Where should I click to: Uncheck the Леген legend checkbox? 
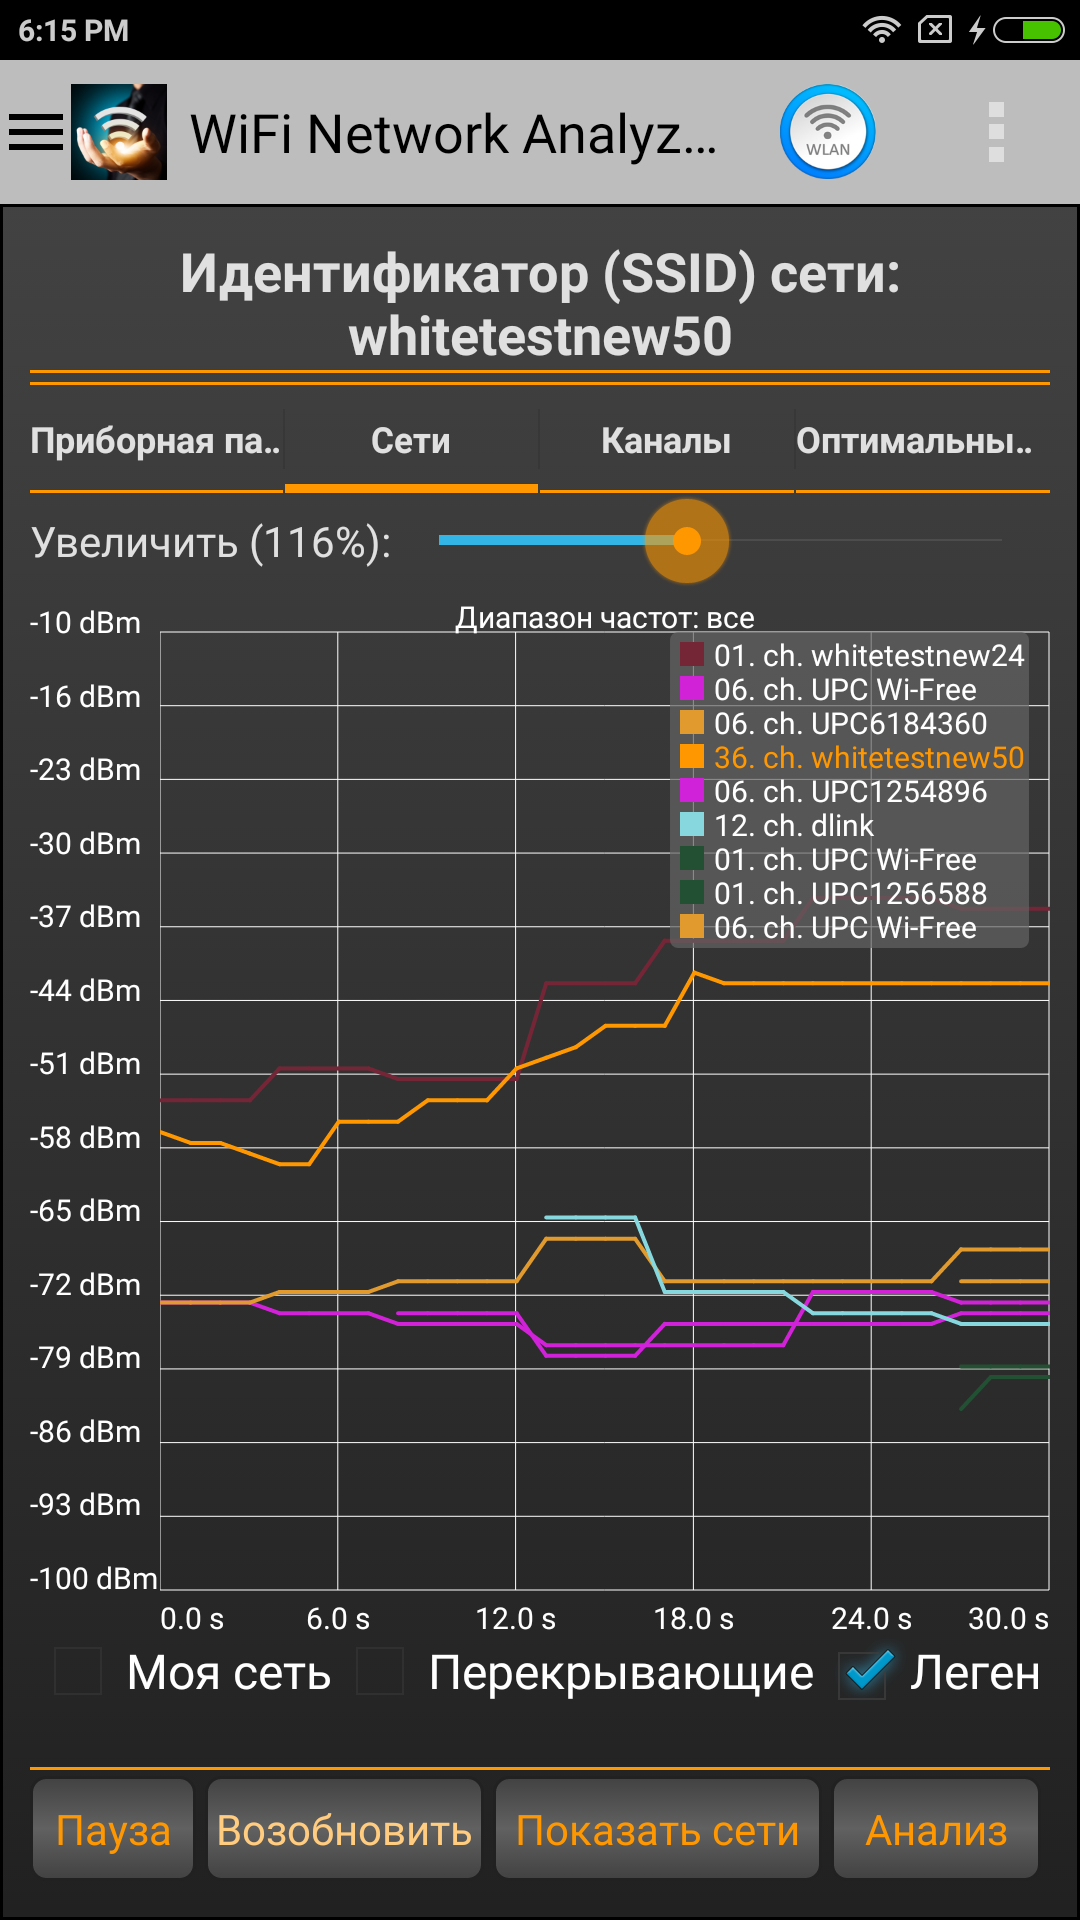(865, 1672)
